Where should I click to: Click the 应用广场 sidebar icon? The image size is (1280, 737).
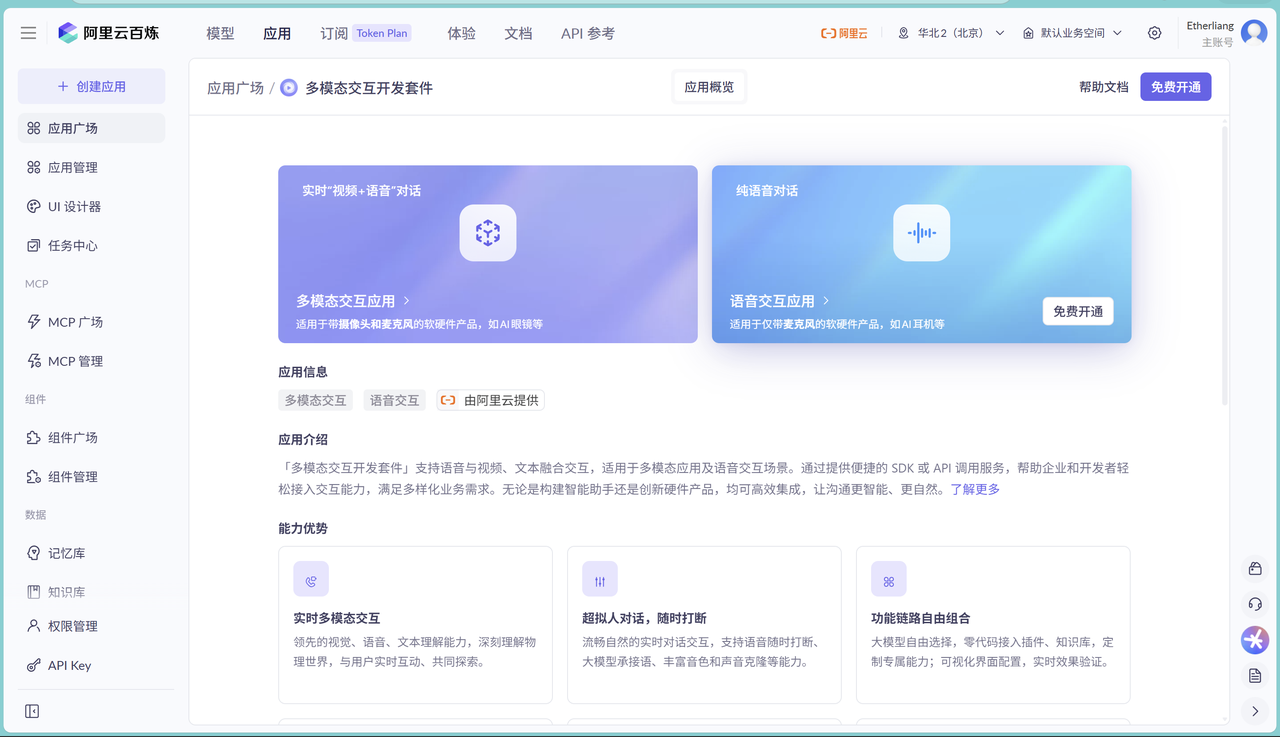pyautogui.click(x=34, y=128)
